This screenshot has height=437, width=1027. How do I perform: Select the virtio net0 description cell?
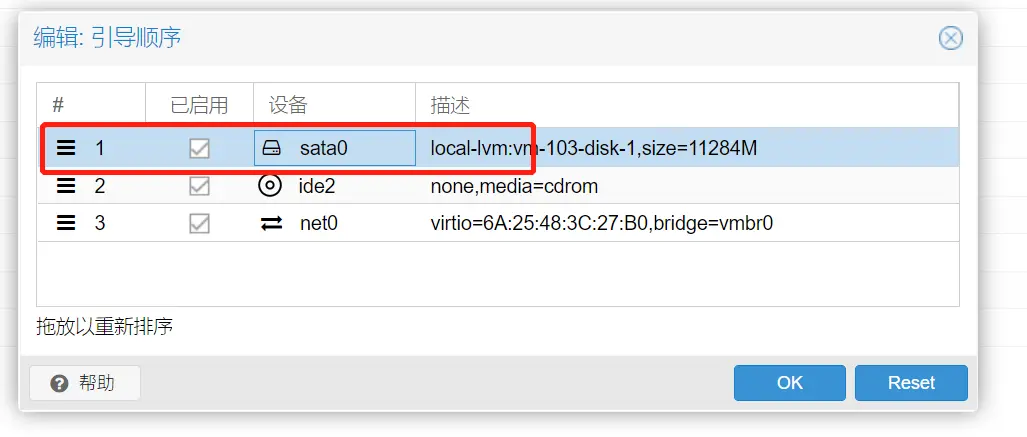pos(687,223)
